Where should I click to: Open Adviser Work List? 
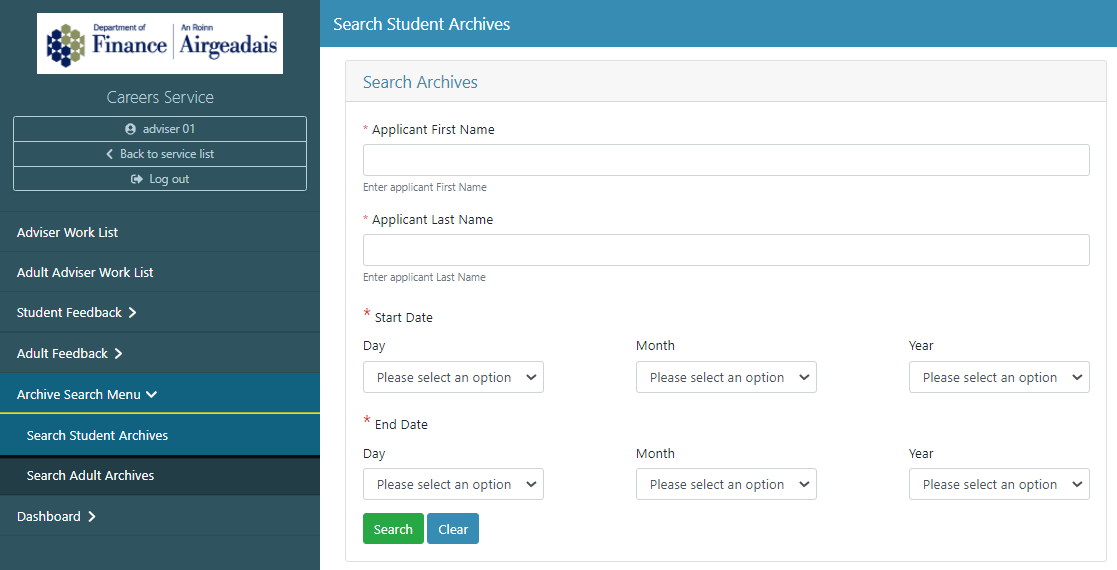pos(160,232)
